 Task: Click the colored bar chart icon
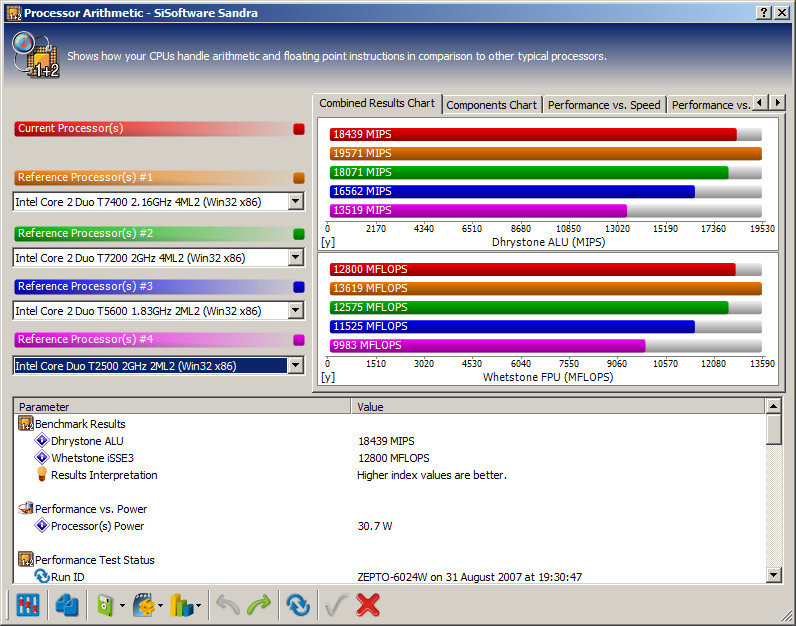[182, 605]
